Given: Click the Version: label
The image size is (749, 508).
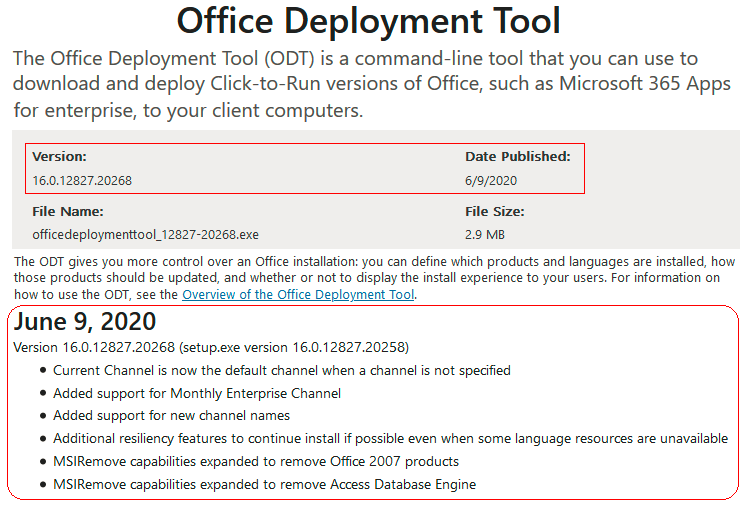Looking at the screenshot, I should [x=59, y=157].
